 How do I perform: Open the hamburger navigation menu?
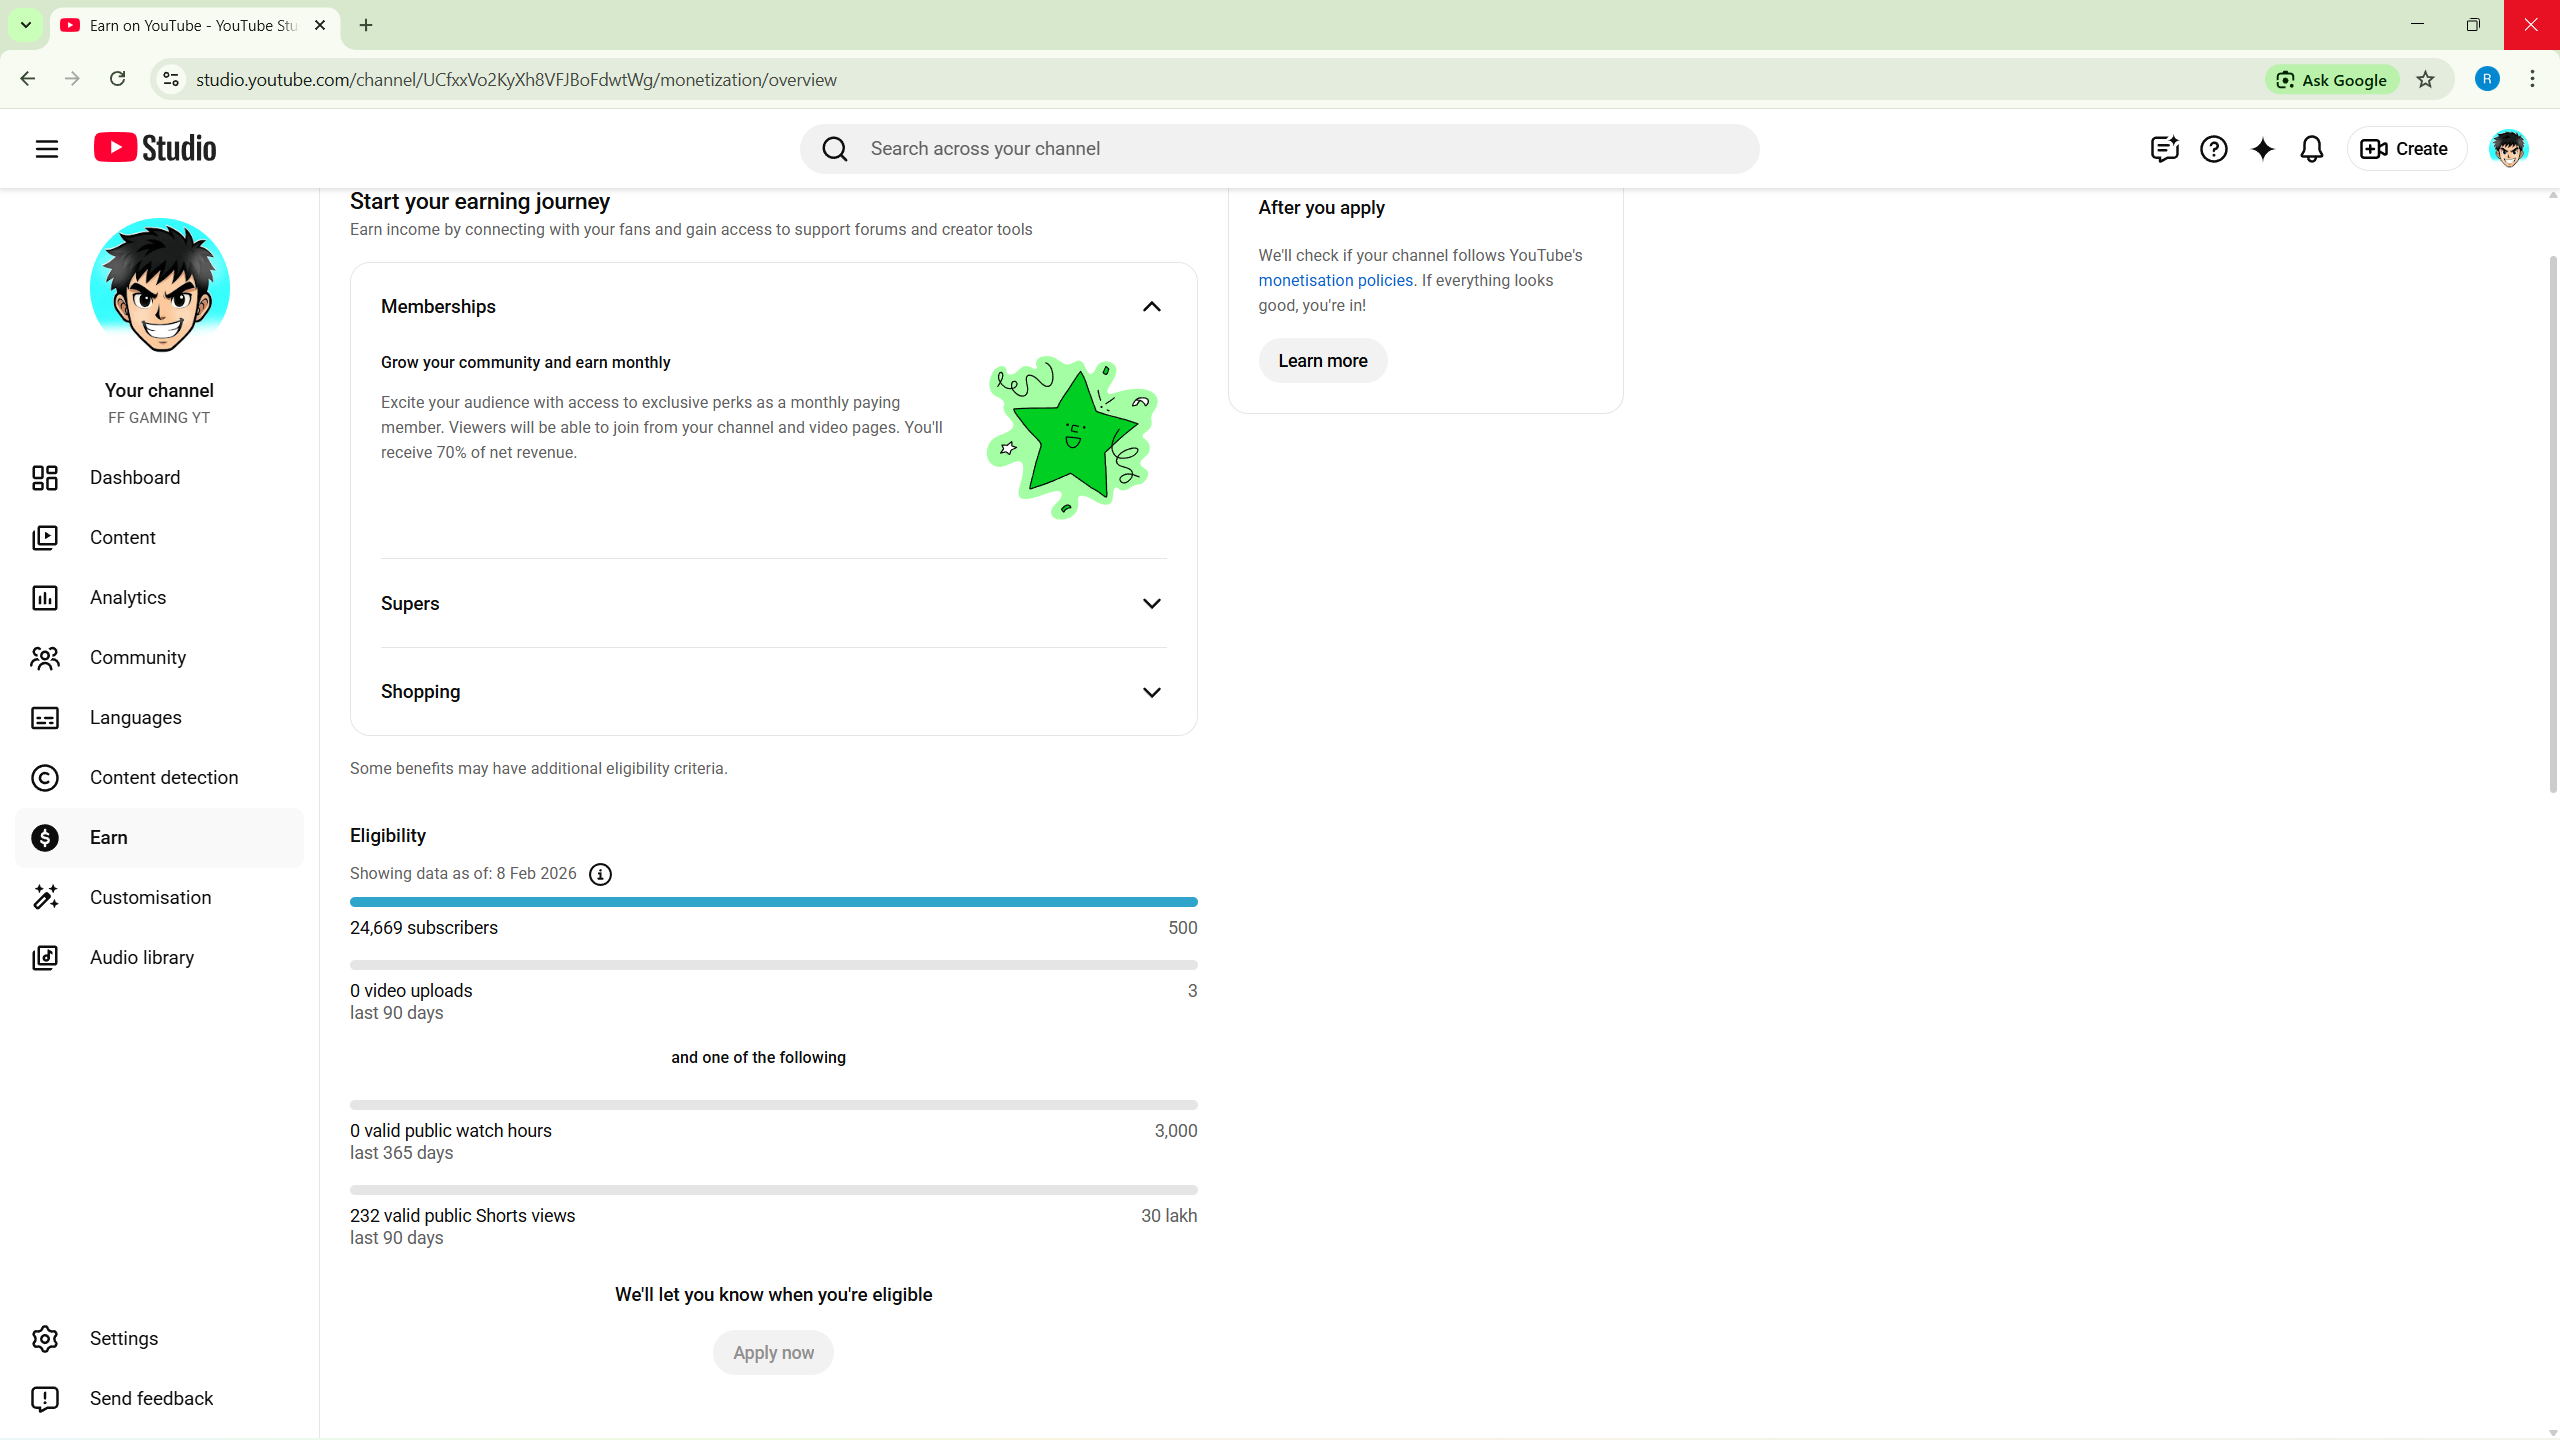point(46,149)
